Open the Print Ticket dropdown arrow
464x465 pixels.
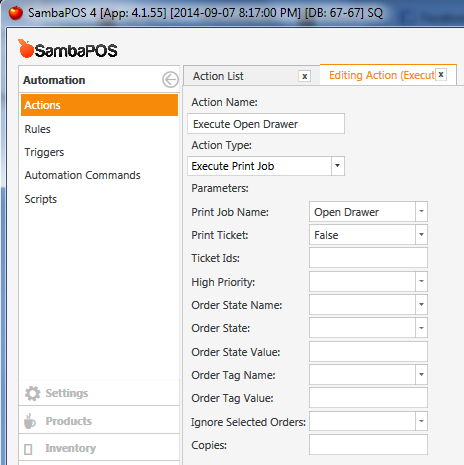pyautogui.click(x=421, y=235)
